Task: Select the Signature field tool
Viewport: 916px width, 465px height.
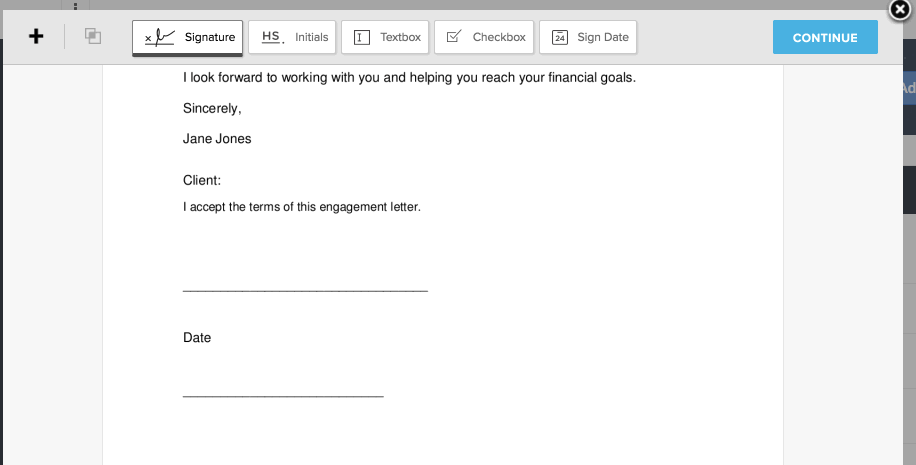Action: [188, 37]
